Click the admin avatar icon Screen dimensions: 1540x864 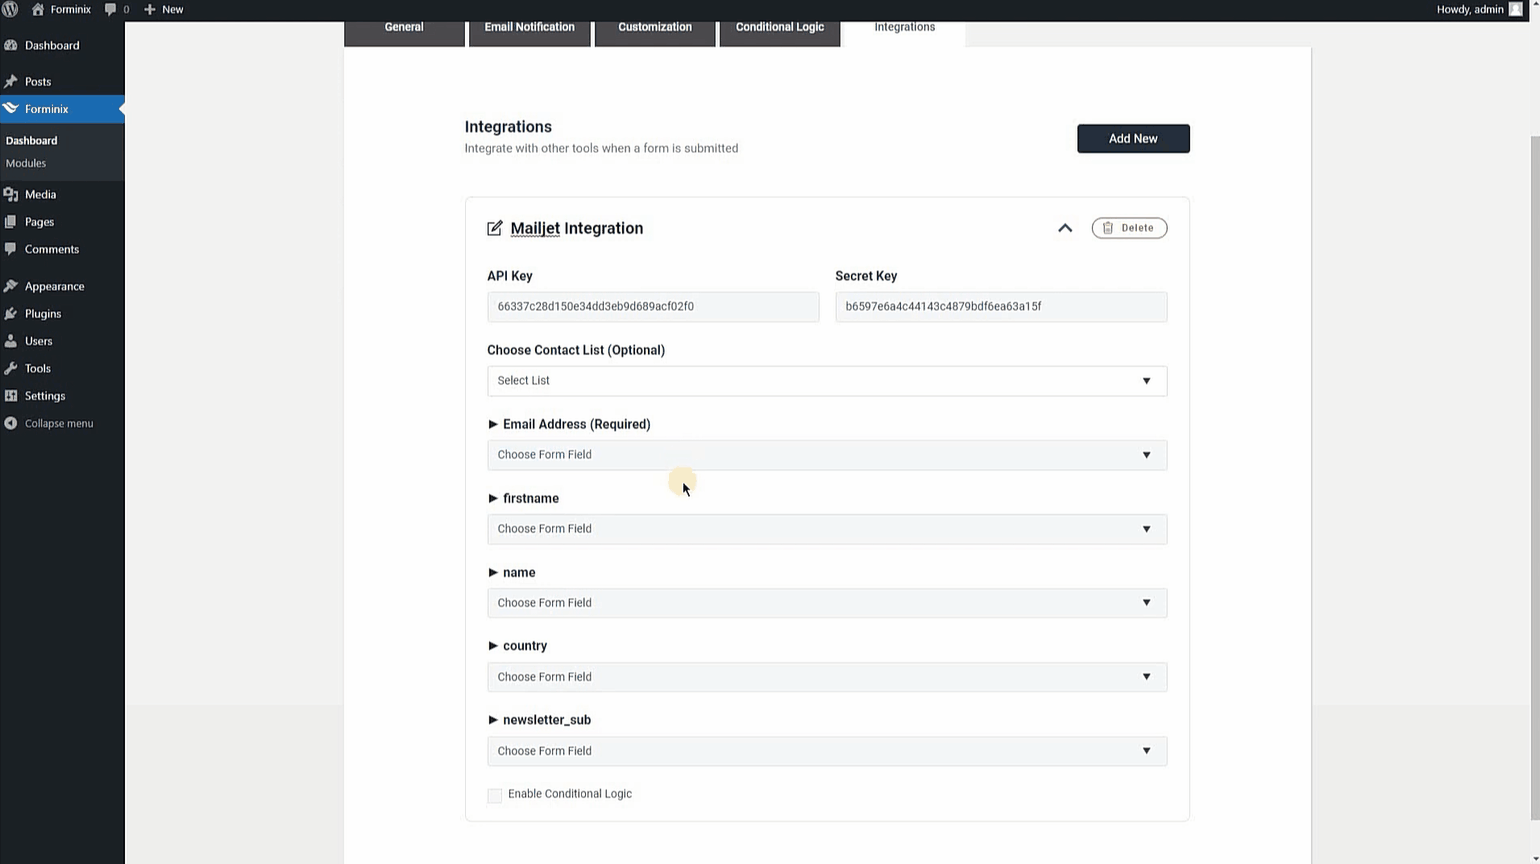[1515, 9]
